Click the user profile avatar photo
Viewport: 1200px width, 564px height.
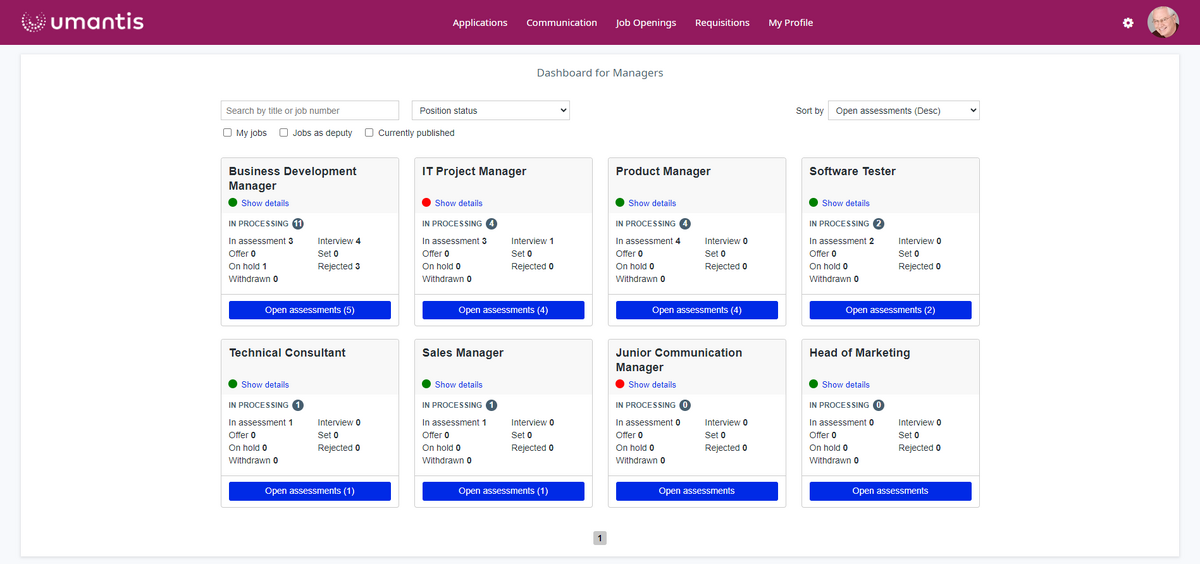[1163, 22]
